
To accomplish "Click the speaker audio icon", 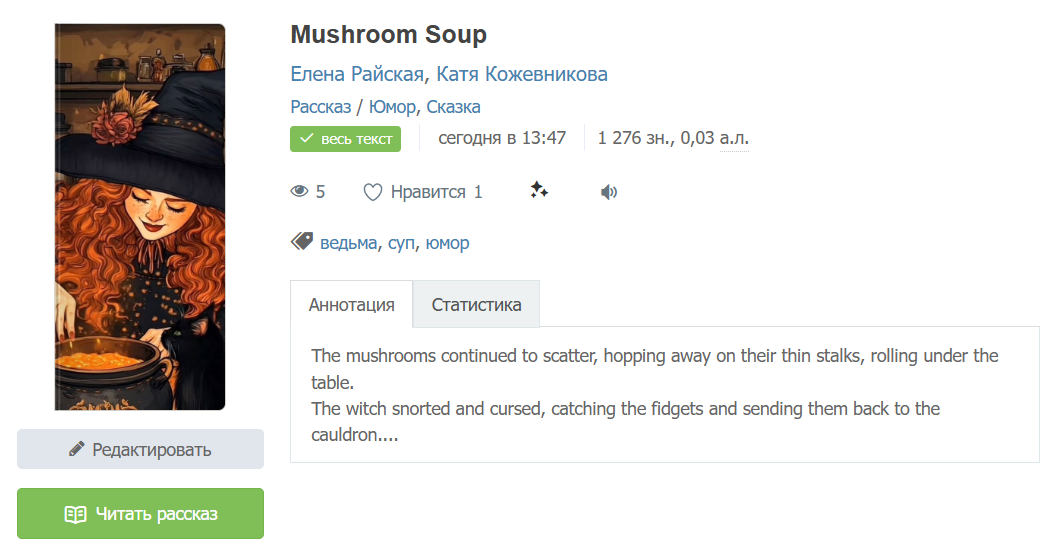I will click(x=608, y=192).
